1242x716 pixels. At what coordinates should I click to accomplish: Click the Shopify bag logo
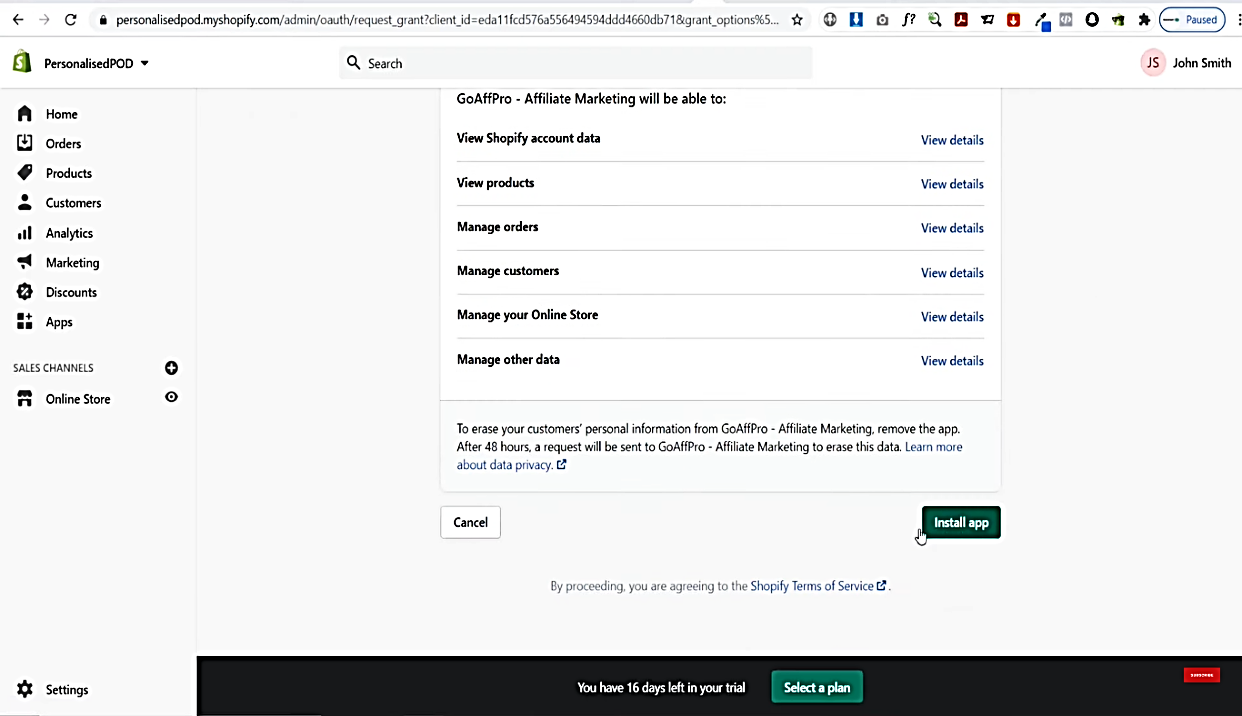pyautogui.click(x=22, y=62)
